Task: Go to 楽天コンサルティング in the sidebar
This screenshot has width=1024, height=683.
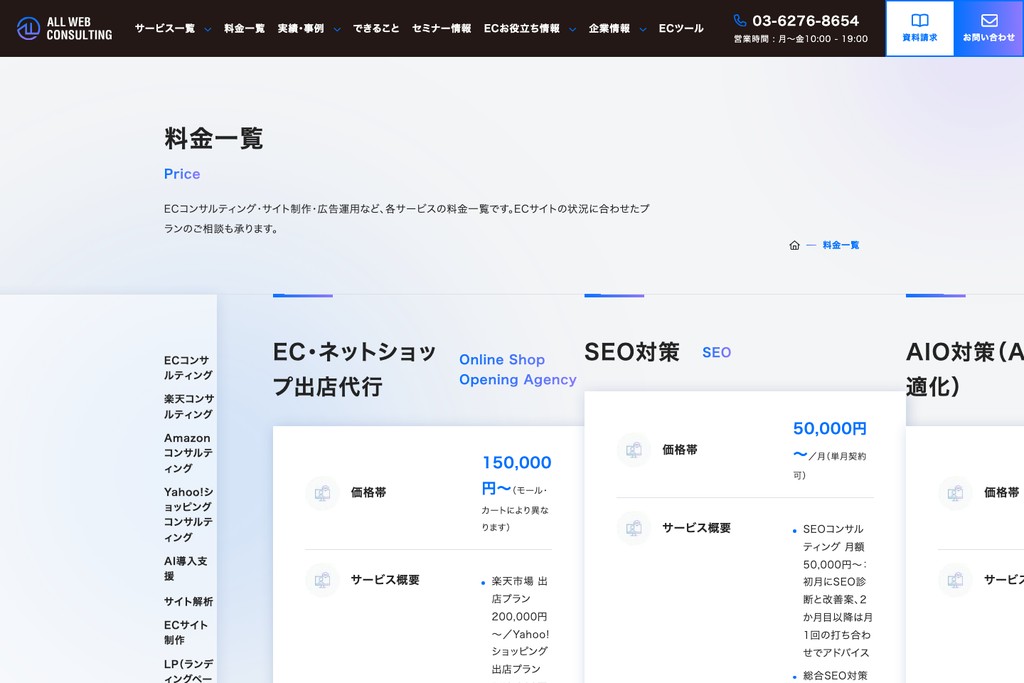Action: [189, 406]
